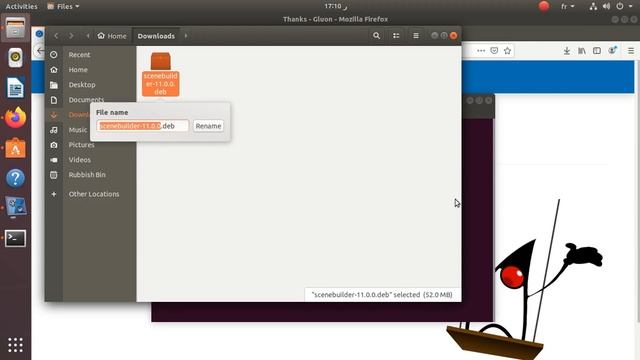Go back in Files window
The image size is (640, 360).
[56, 36]
